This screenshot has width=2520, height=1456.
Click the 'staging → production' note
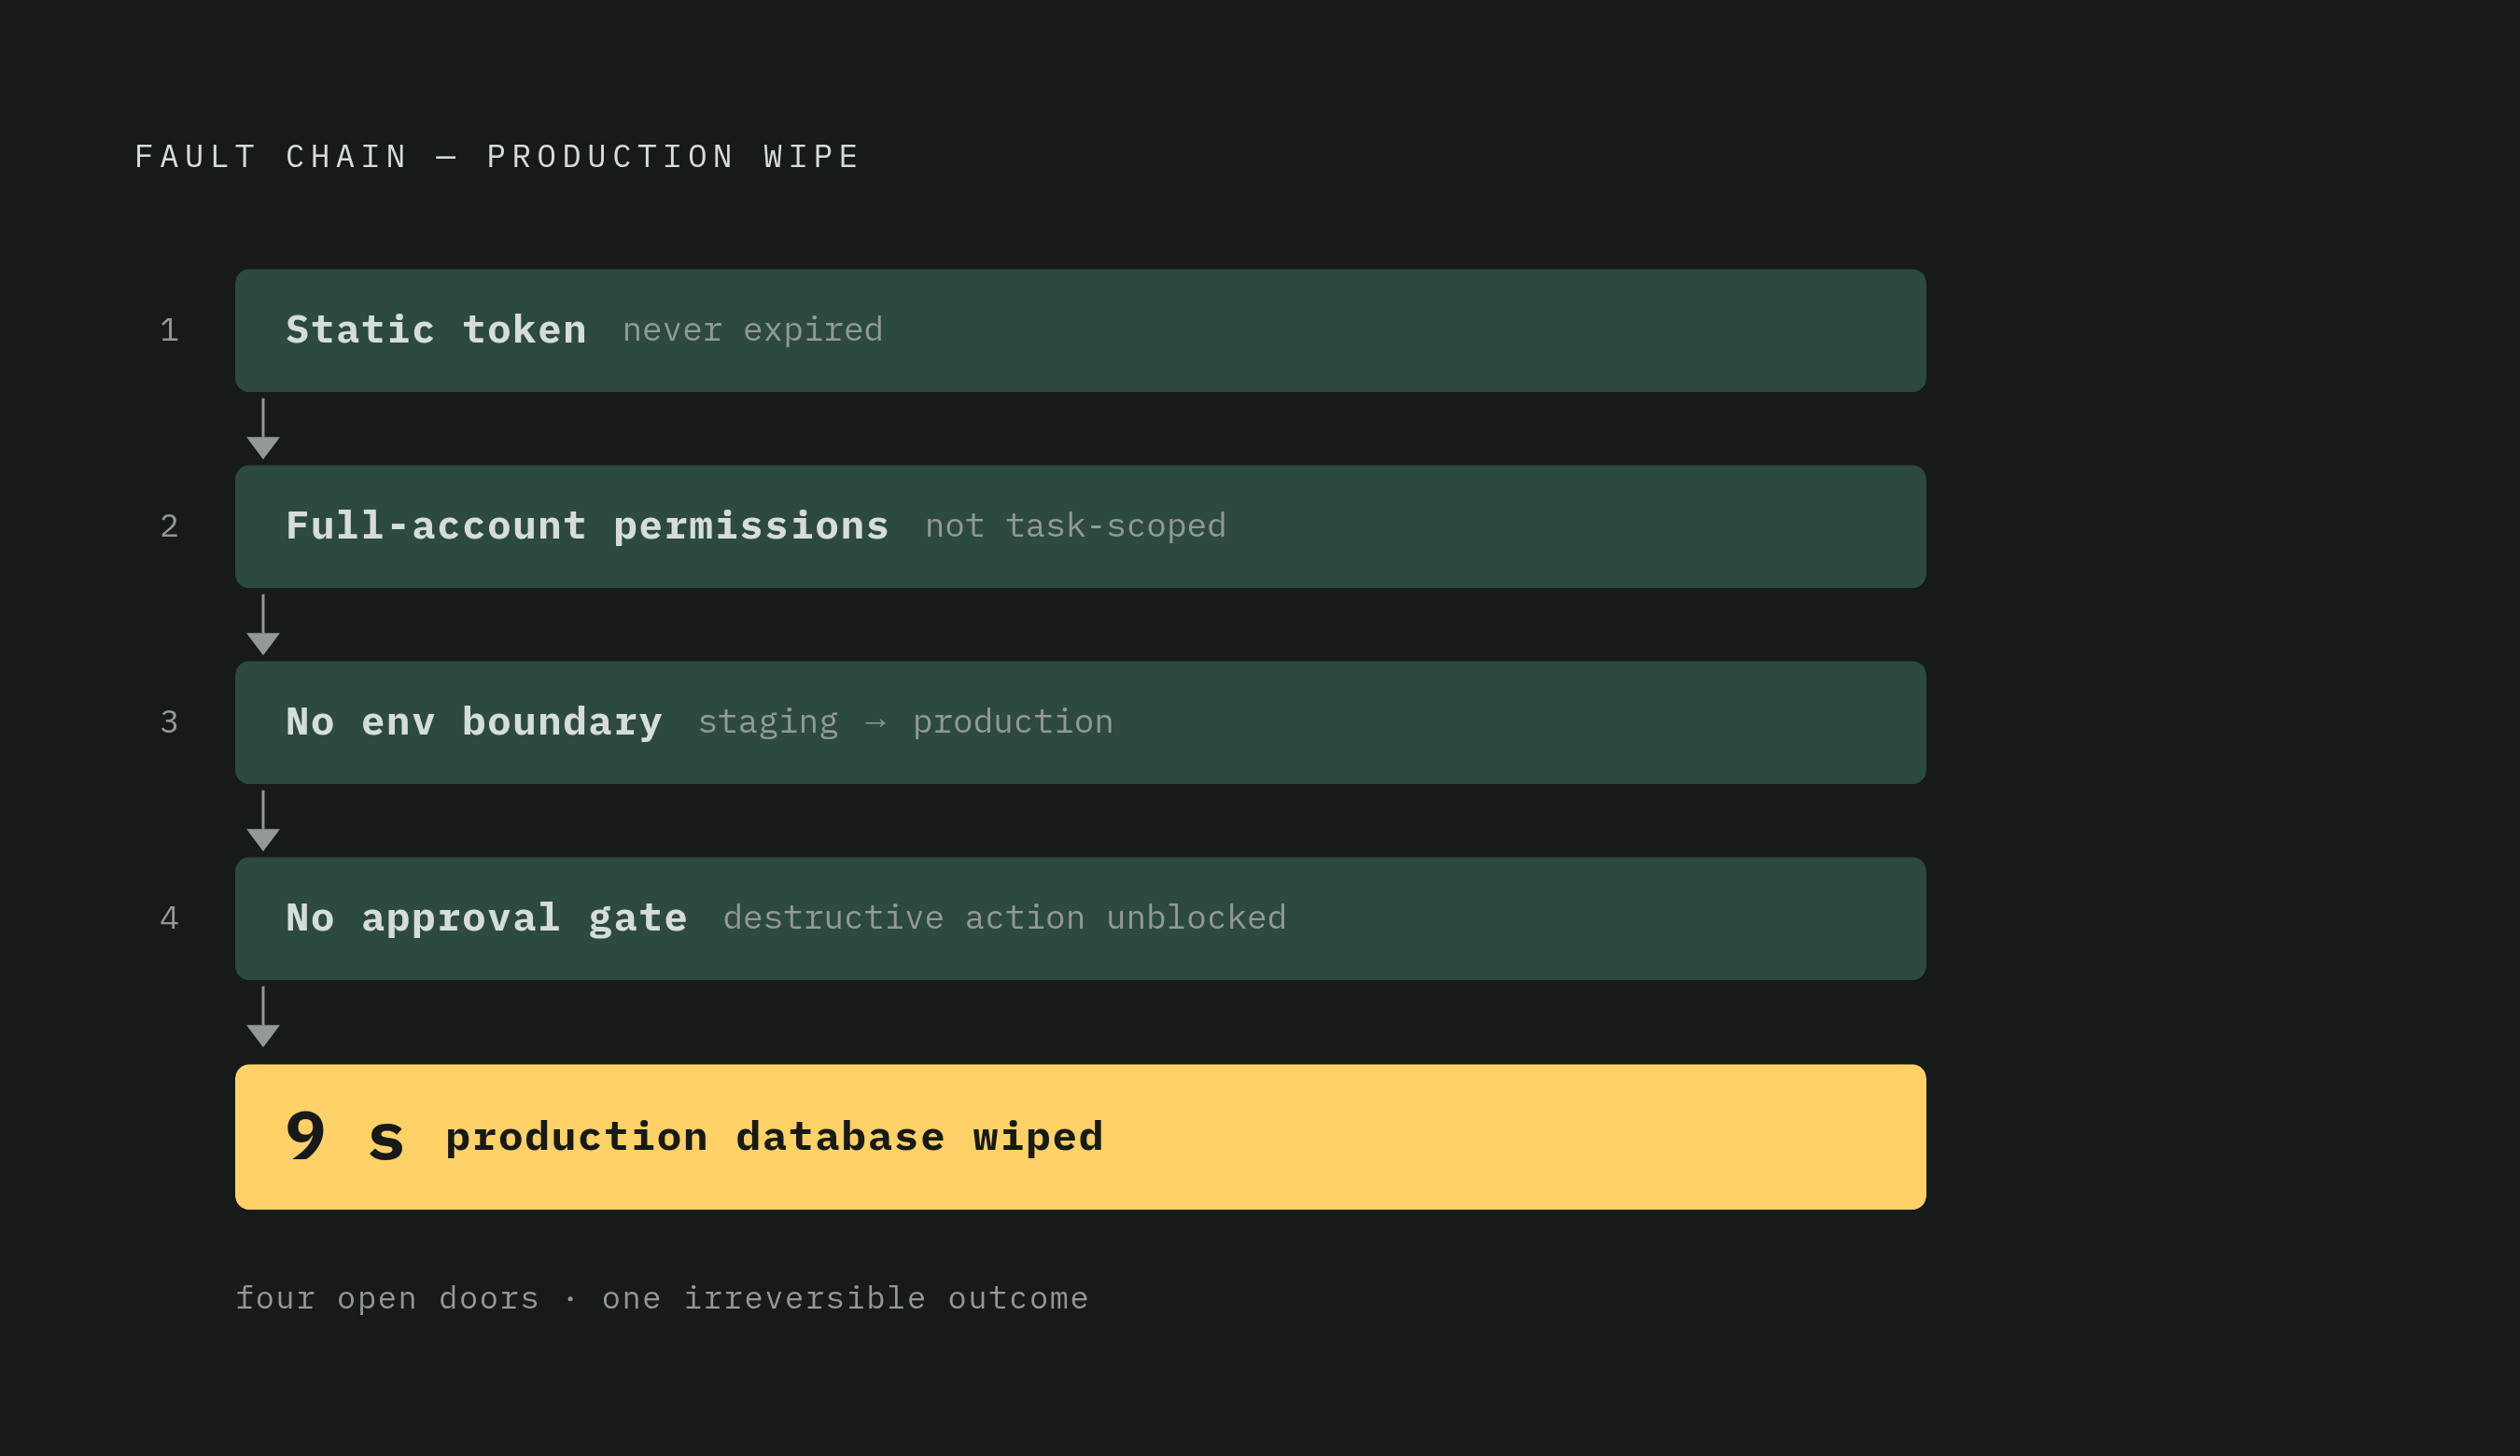905,722
